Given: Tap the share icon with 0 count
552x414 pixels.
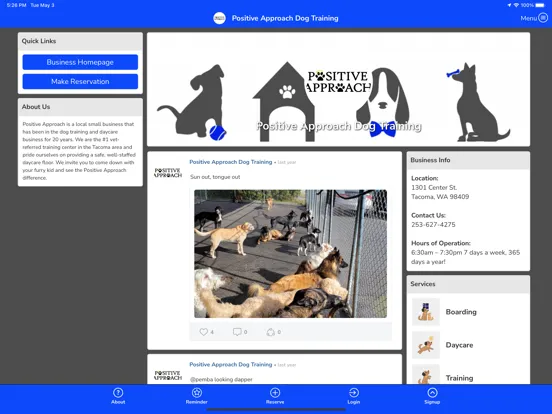Looking at the screenshot, I should click(270, 332).
